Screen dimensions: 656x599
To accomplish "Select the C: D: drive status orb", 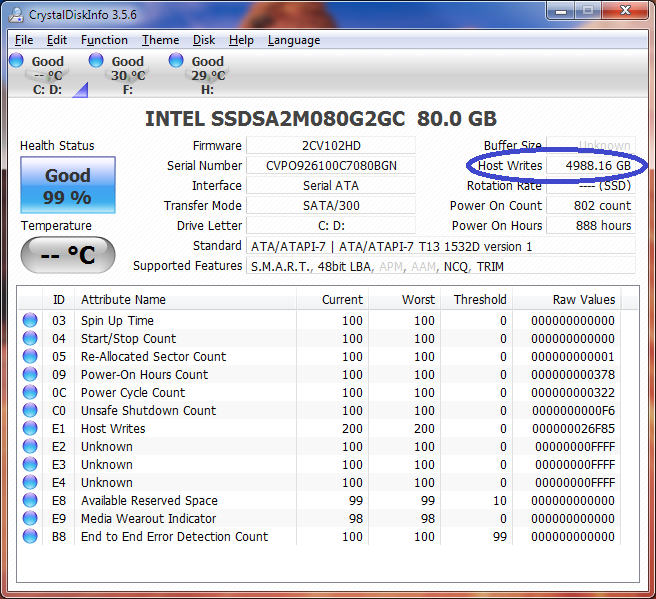I will (x=16, y=60).
